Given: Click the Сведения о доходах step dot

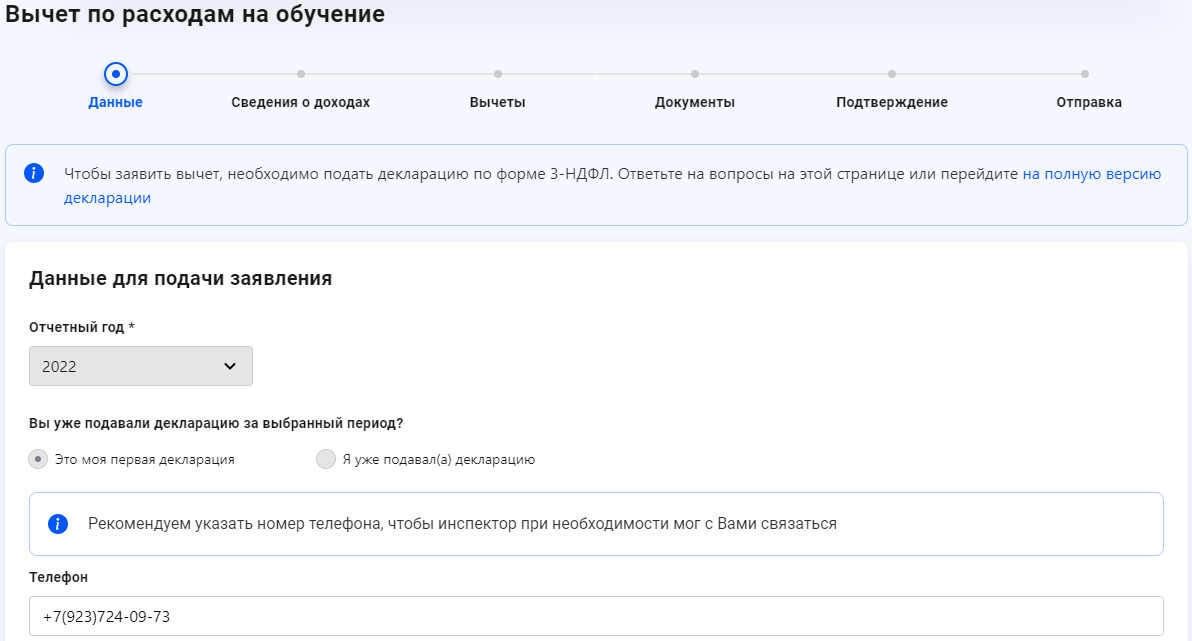Looking at the screenshot, I should click(301, 74).
